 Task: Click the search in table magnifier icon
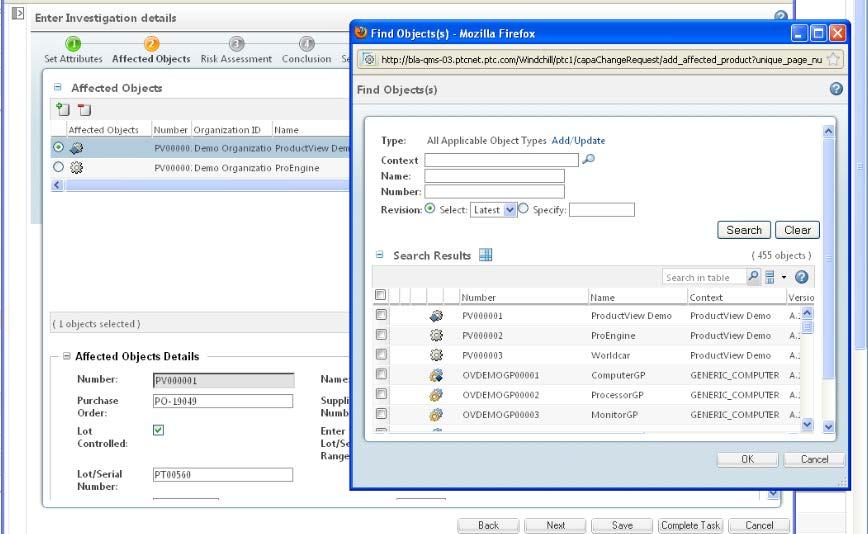(x=753, y=277)
